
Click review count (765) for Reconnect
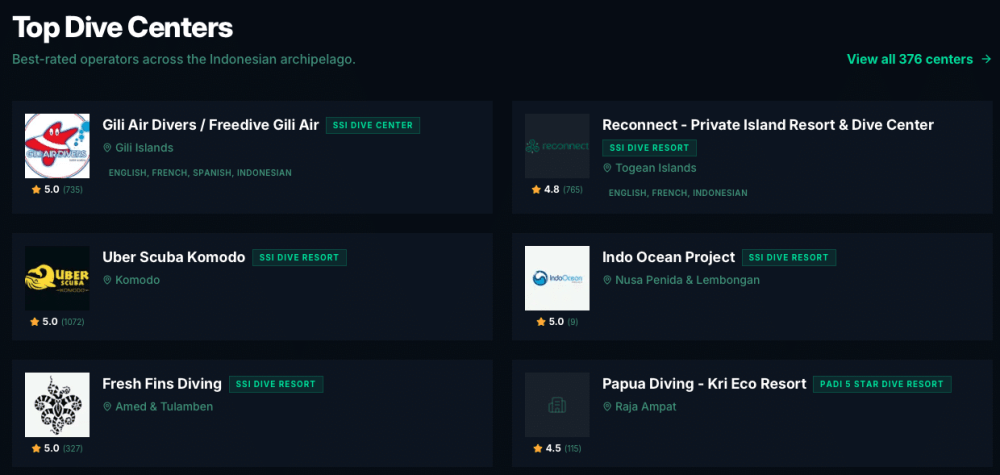[x=573, y=190]
